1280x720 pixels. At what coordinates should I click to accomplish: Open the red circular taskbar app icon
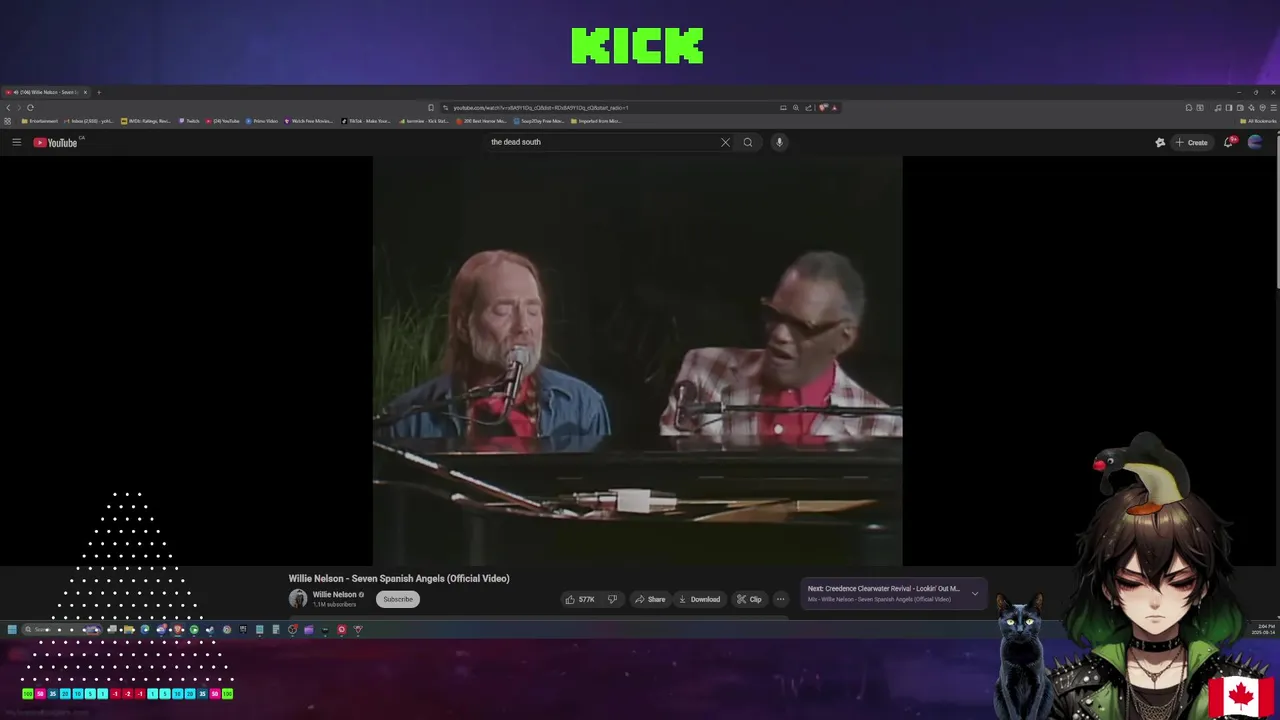[x=341, y=630]
